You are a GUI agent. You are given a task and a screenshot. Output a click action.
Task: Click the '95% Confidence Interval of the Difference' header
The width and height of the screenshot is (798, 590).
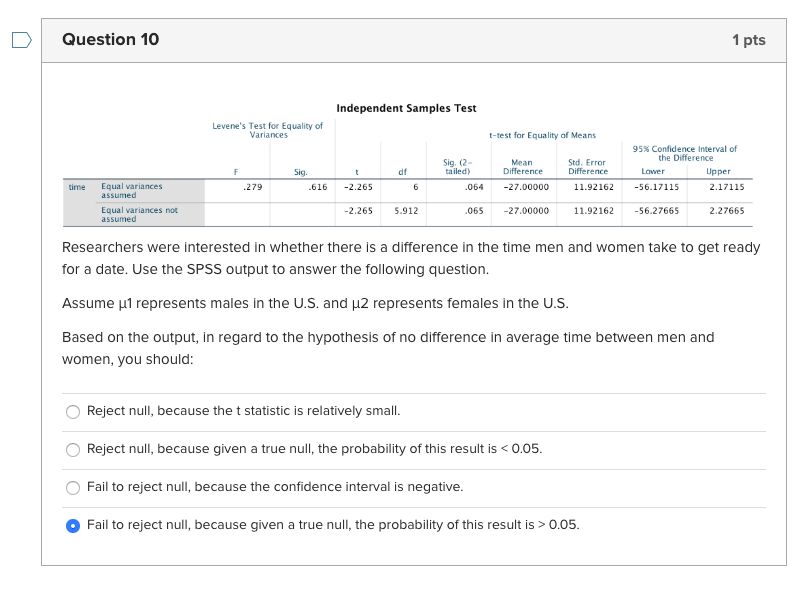pos(685,153)
